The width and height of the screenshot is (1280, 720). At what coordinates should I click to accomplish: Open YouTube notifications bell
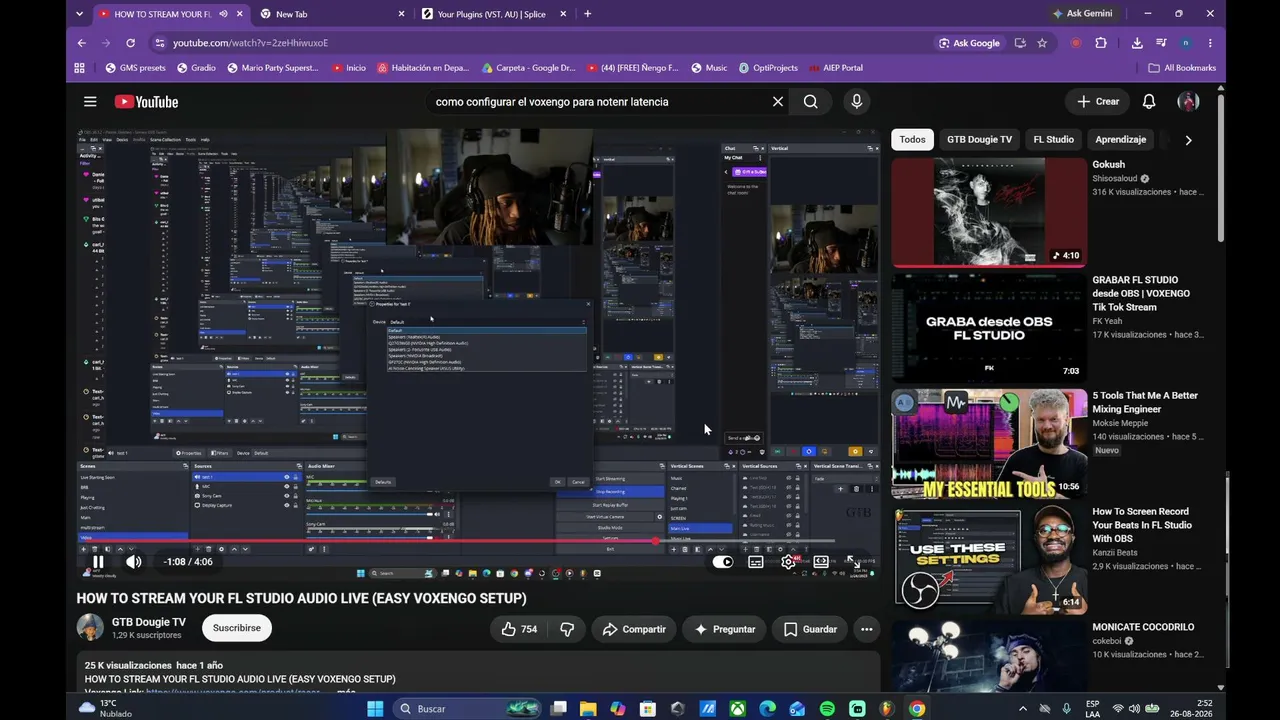1149,102
